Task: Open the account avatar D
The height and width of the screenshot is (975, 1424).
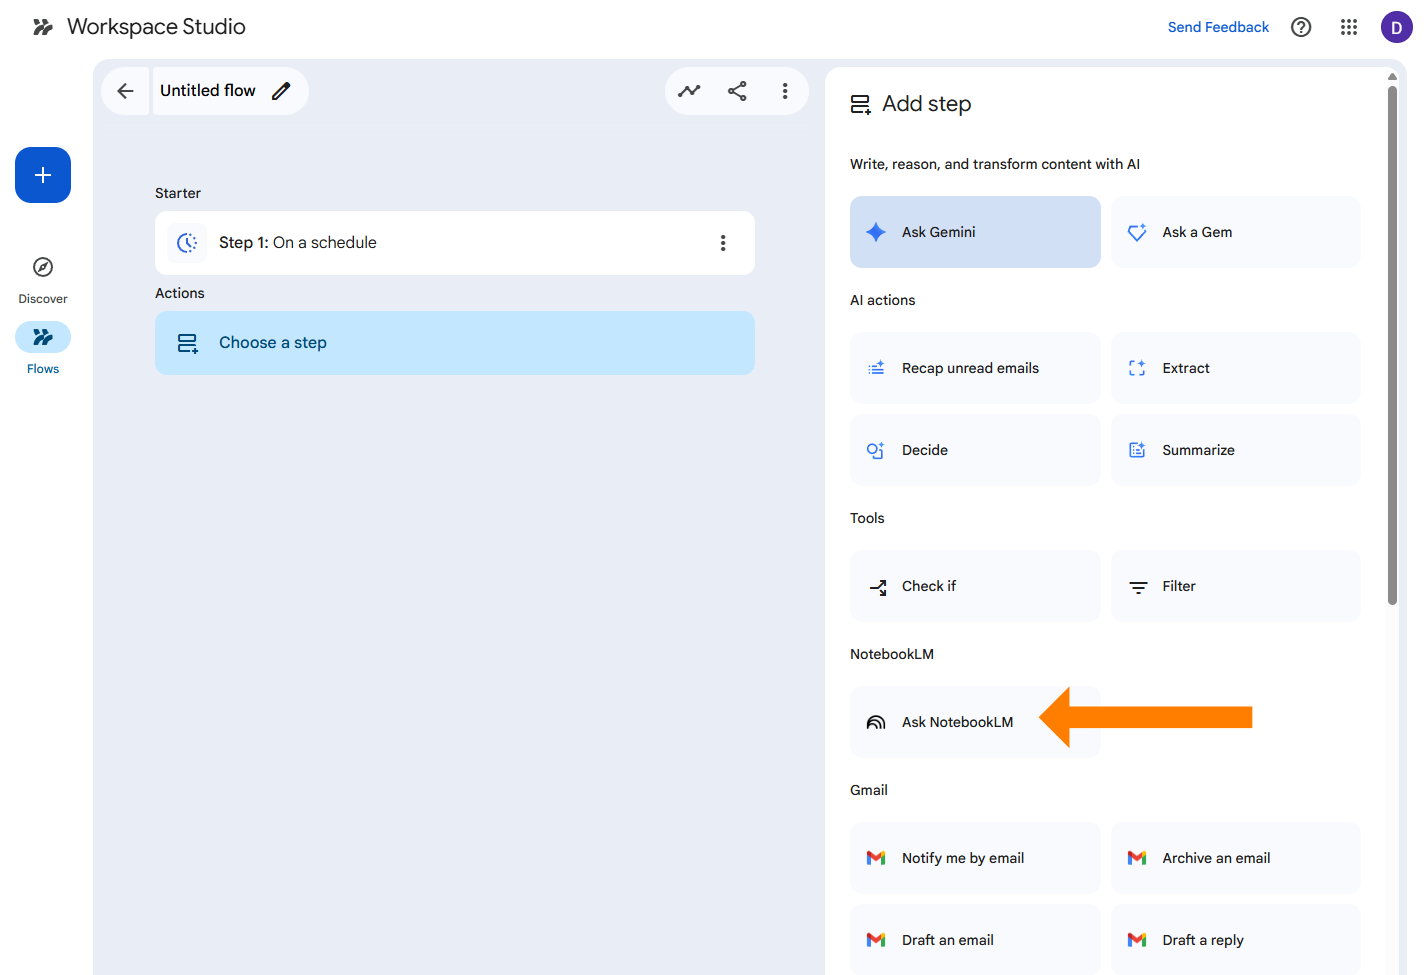Action: click(1396, 27)
